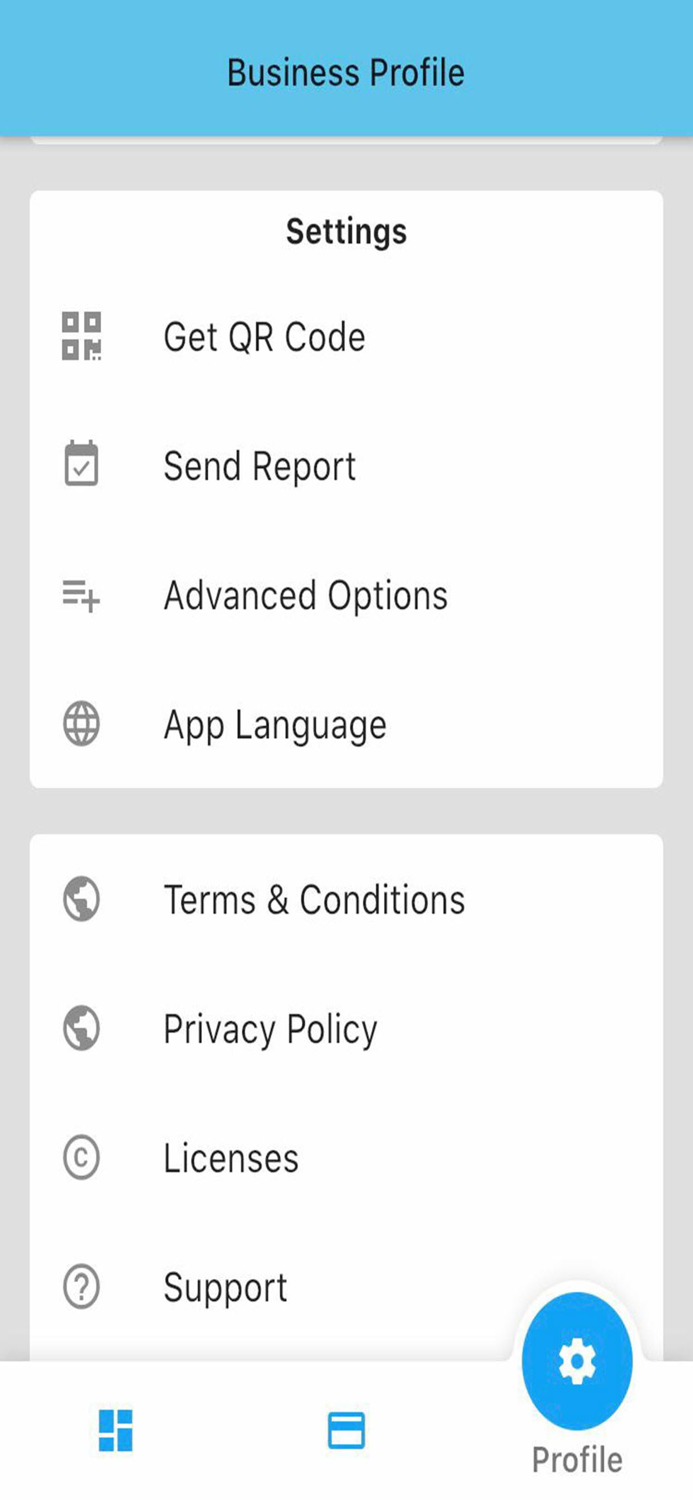This screenshot has width=693, height=1500.
Task: Tap the Support question mark icon
Action: 81,1287
